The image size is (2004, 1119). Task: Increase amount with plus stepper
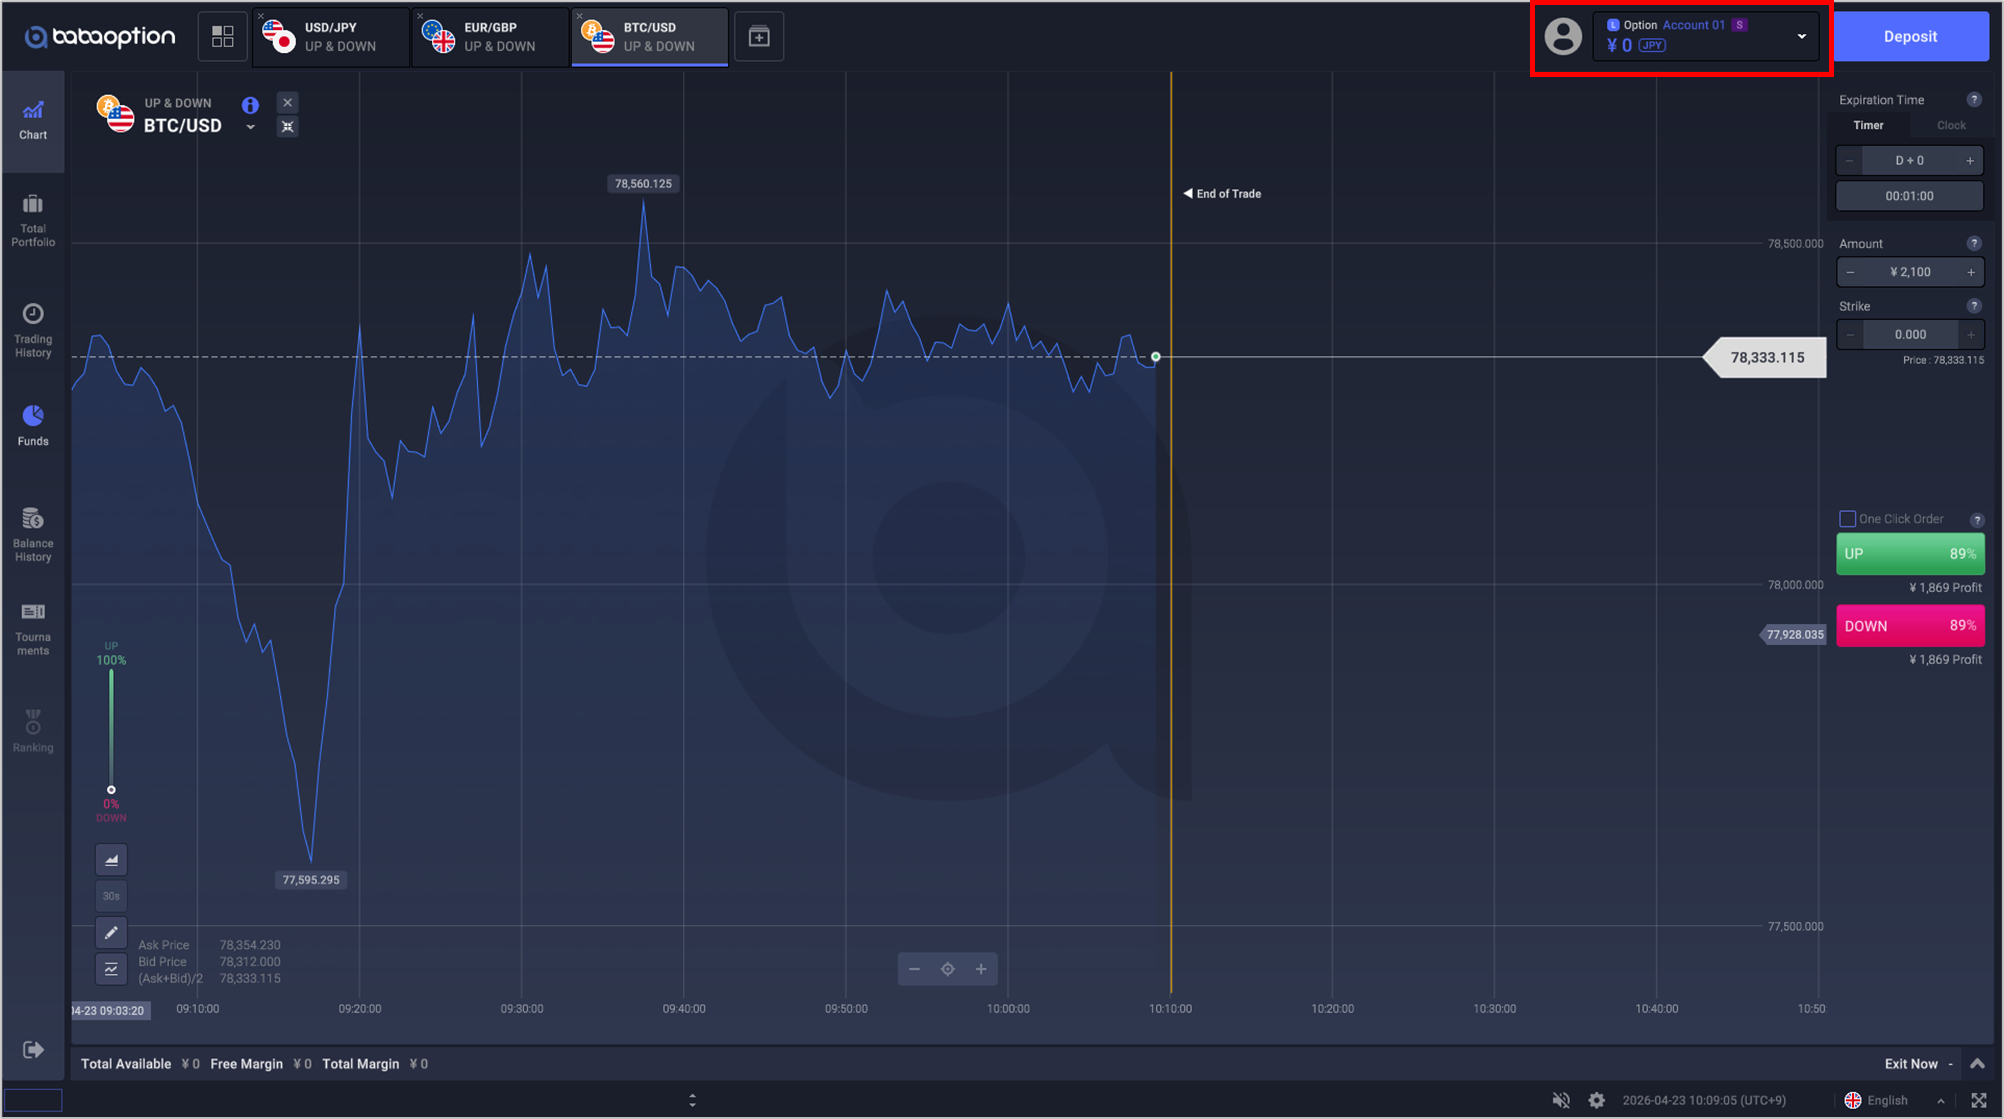[x=1971, y=272]
